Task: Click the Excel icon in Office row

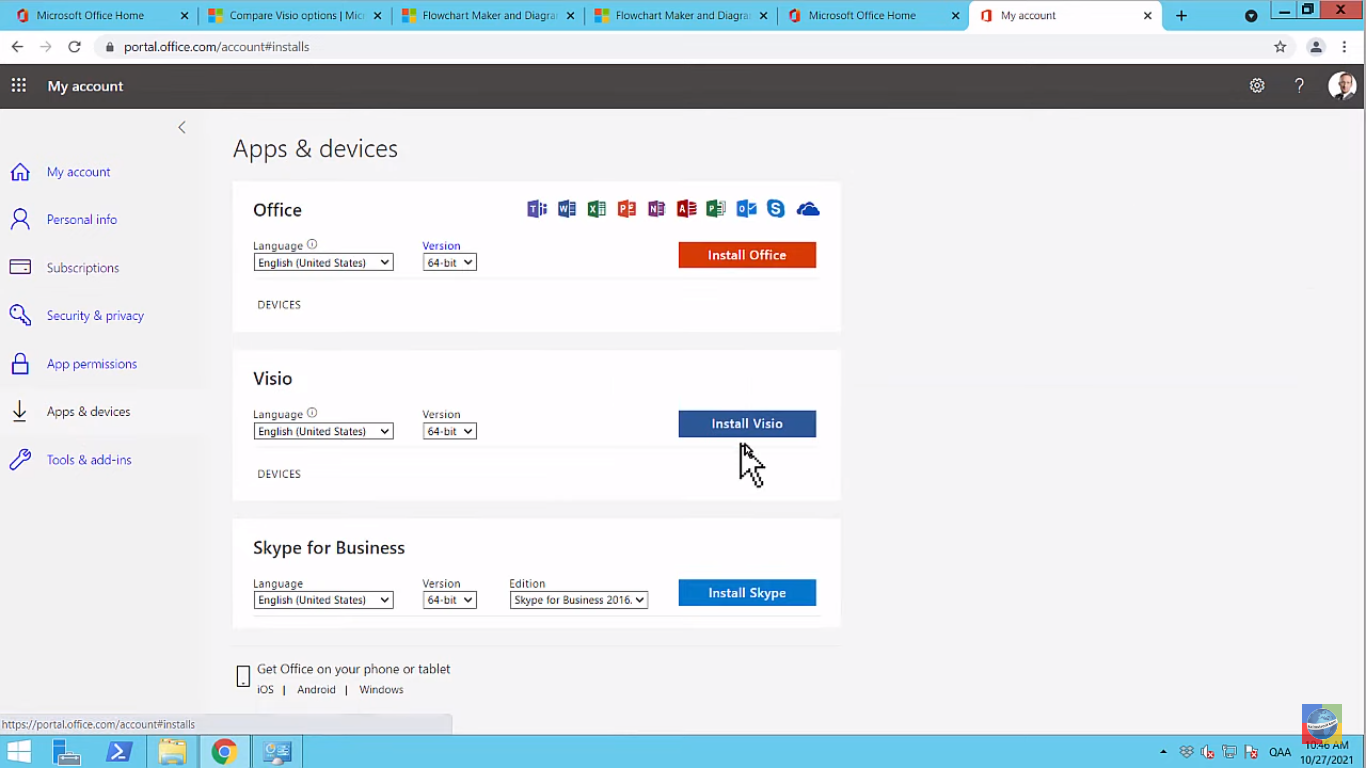Action: [x=597, y=208]
